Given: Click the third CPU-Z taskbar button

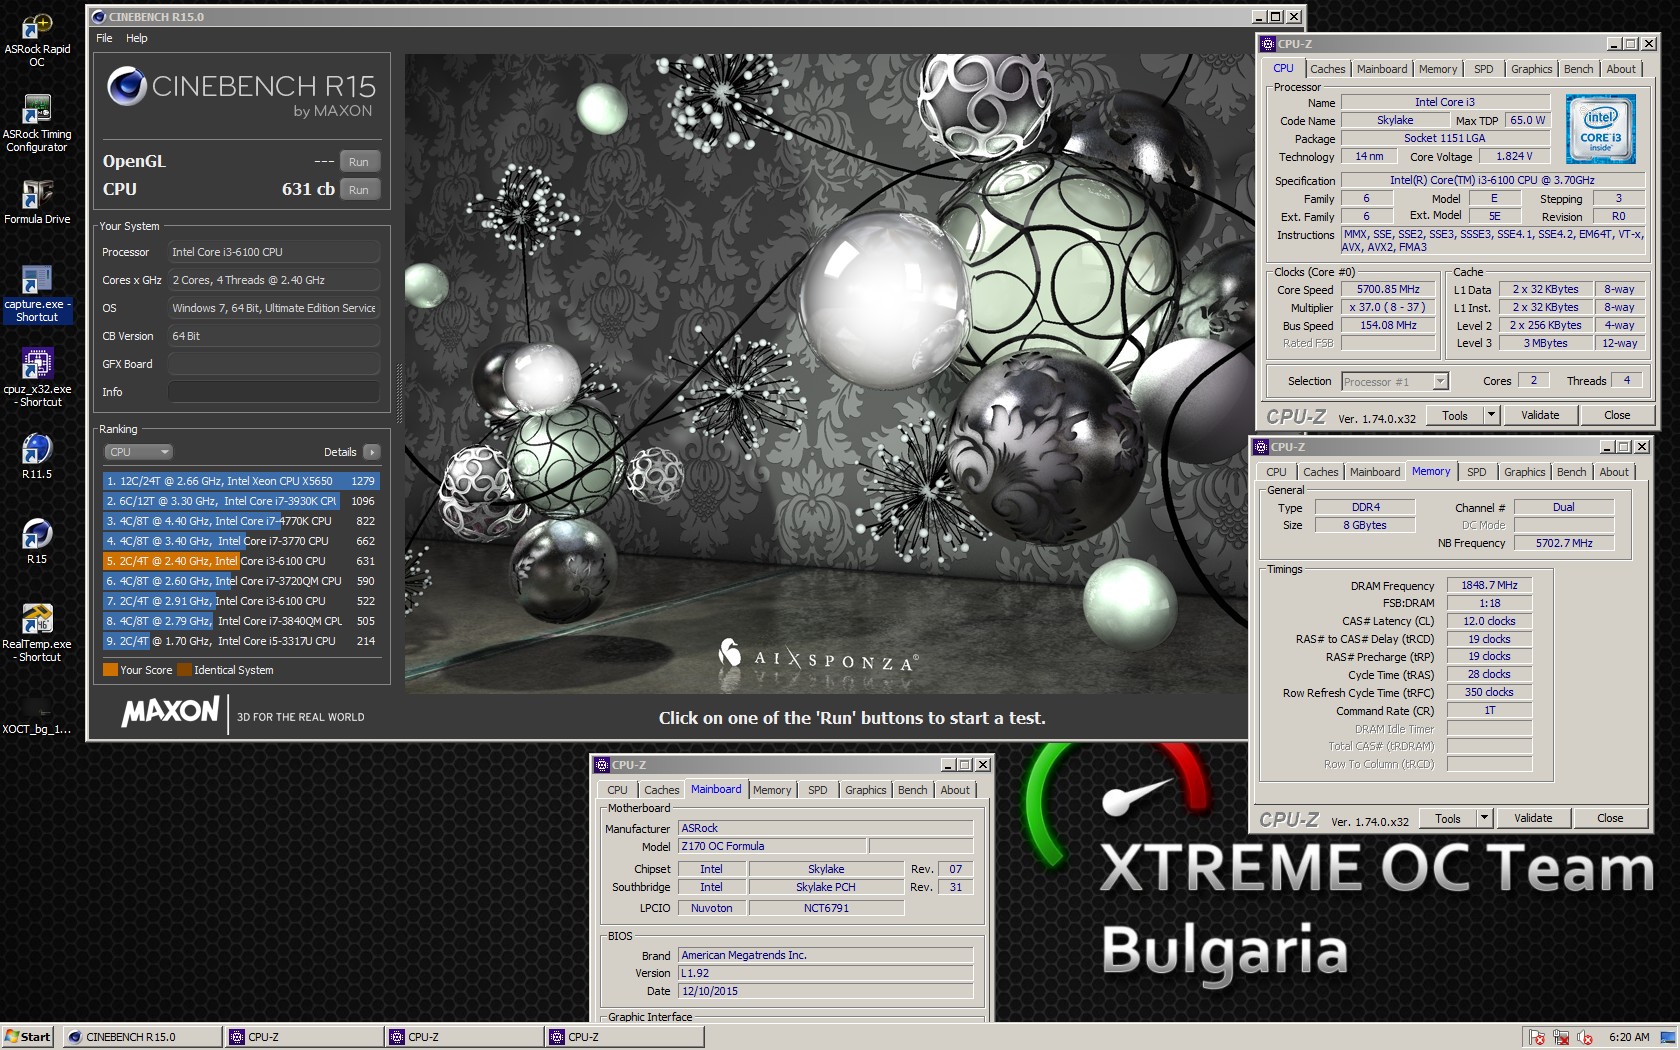Looking at the screenshot, I should coord(625,1037).
